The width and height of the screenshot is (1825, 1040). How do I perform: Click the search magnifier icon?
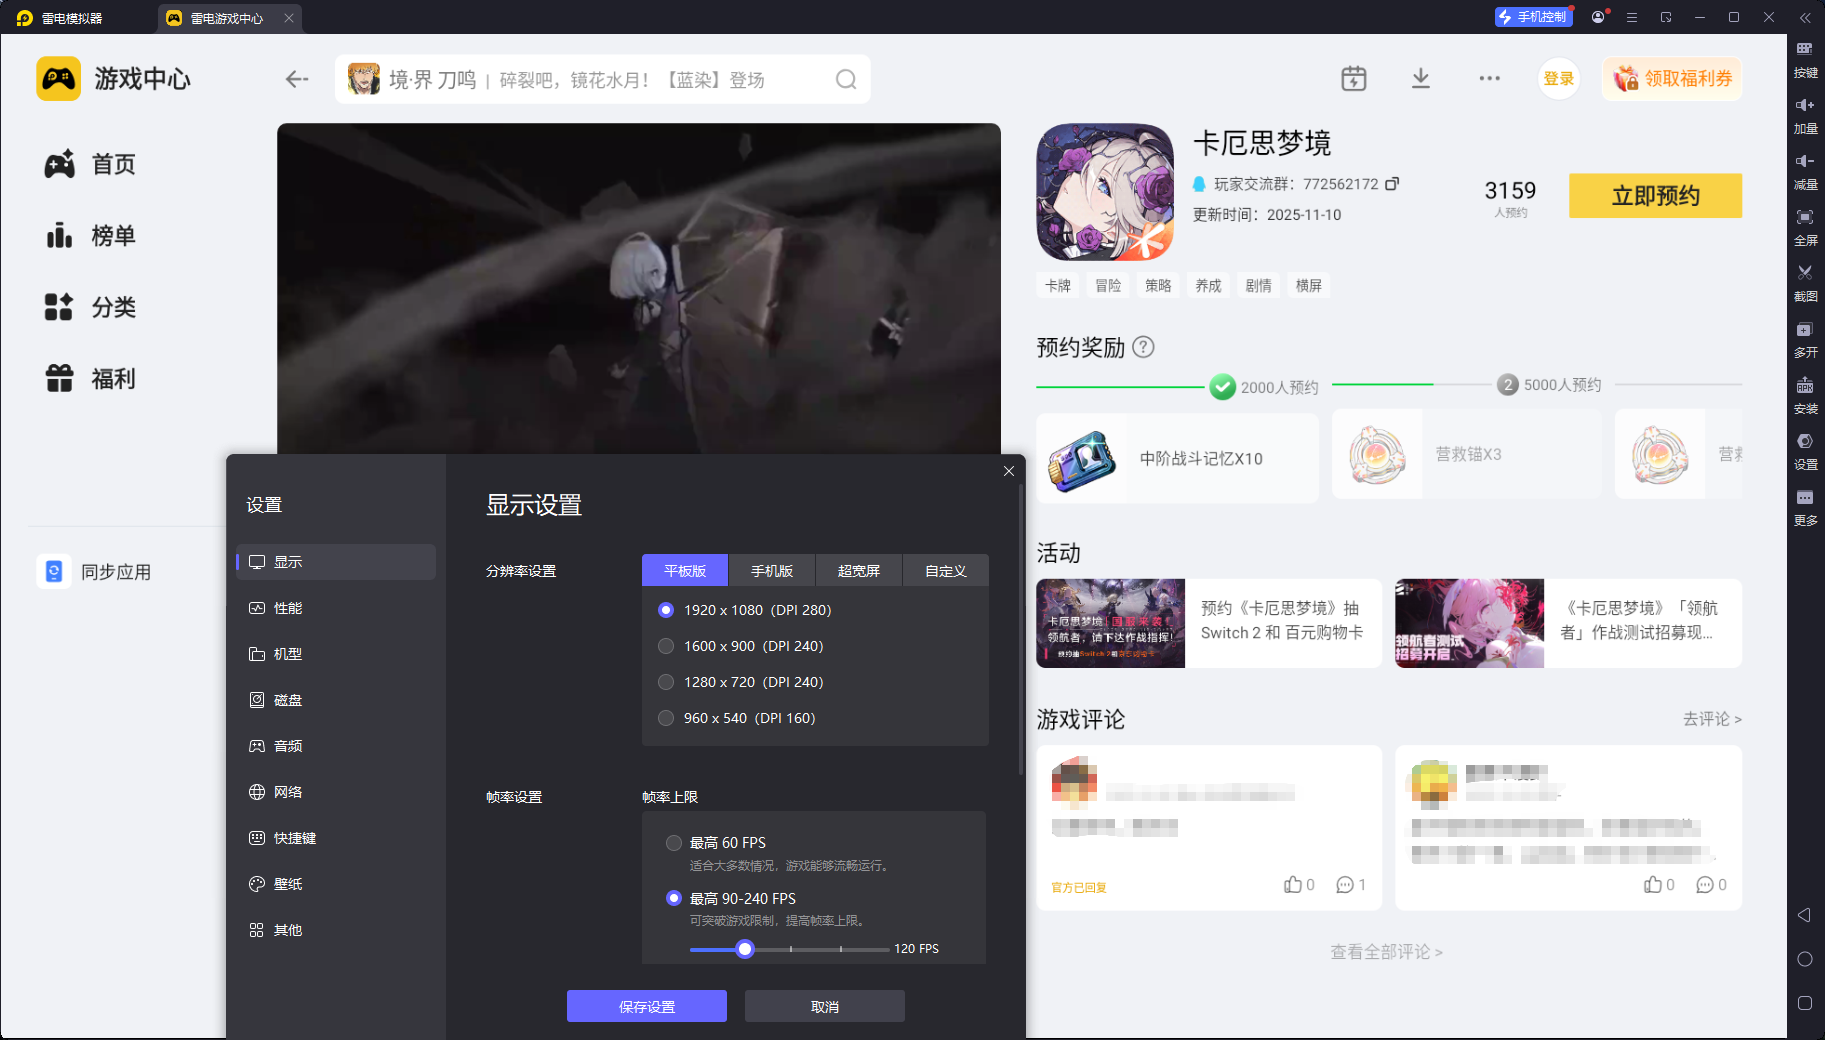tap(846, 79)
